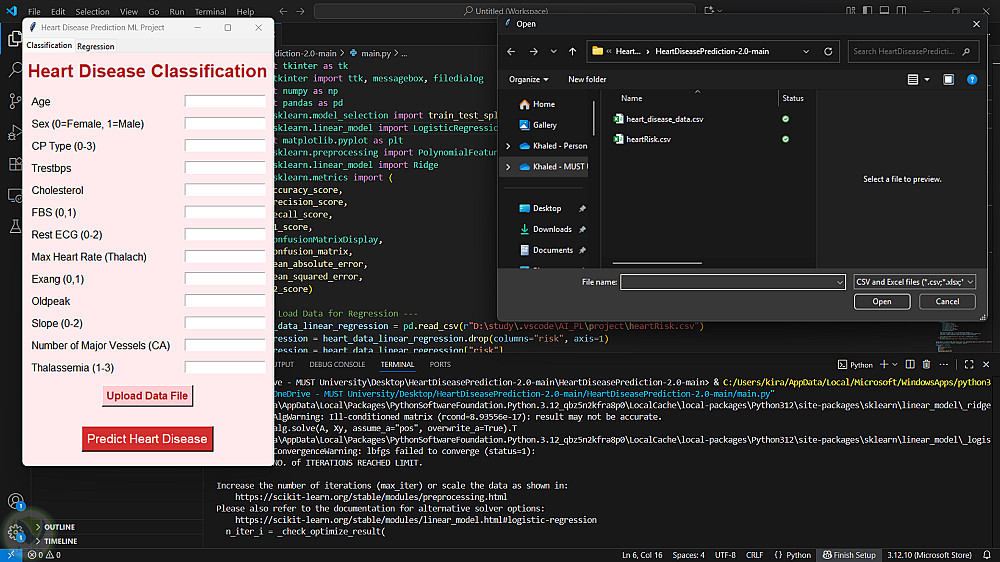Click the notifications bell in status bar
Image resolution: width=1000 pixels, height=562 pixels.
(986, 555)
